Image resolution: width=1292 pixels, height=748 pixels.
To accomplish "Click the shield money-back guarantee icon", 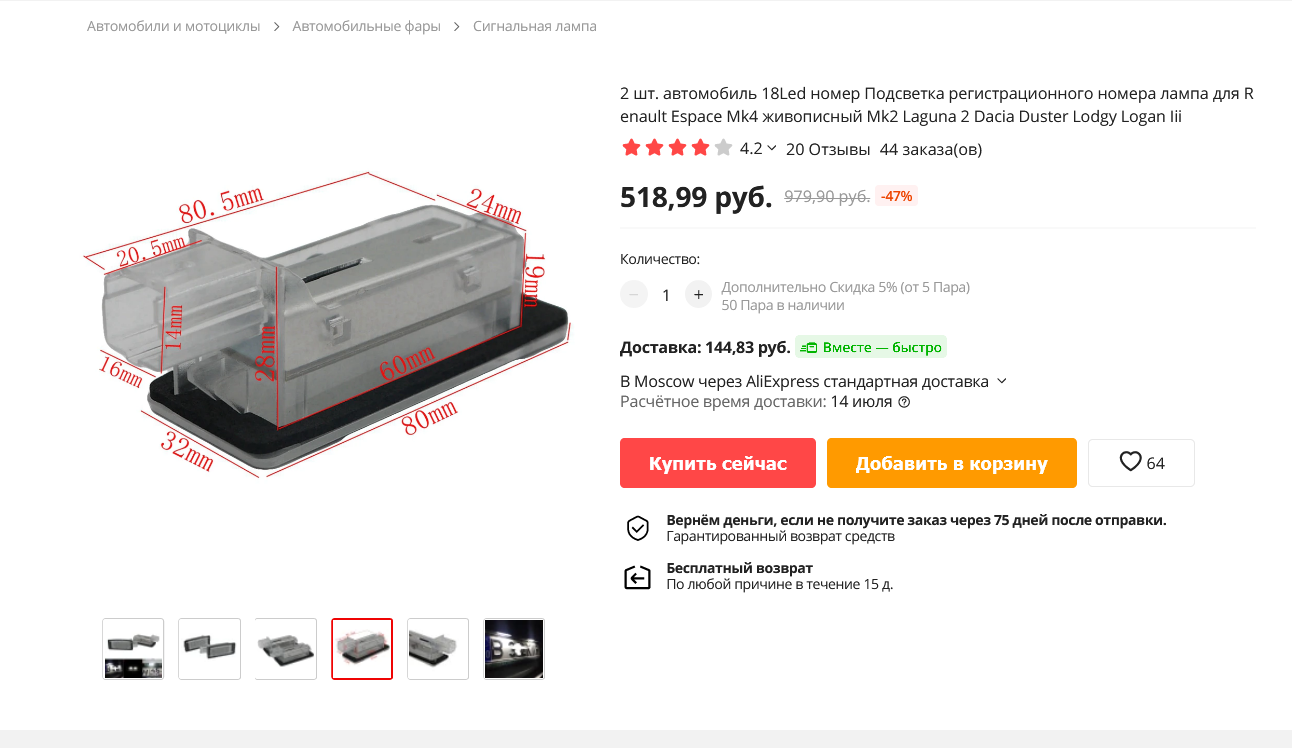I will 638,528.
